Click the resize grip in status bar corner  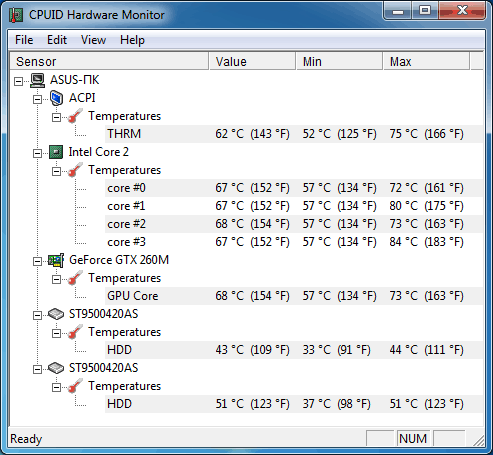point(478,440)
